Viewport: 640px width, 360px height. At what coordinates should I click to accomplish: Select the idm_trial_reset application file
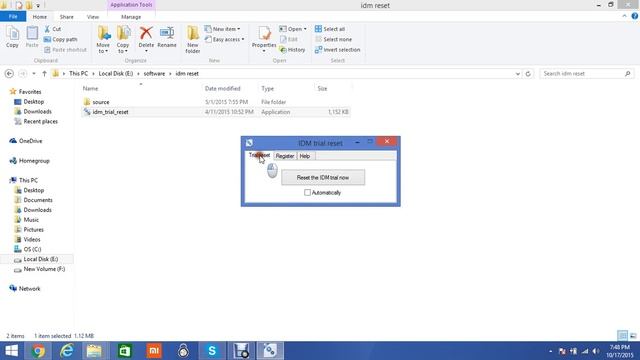pos(216,112)
